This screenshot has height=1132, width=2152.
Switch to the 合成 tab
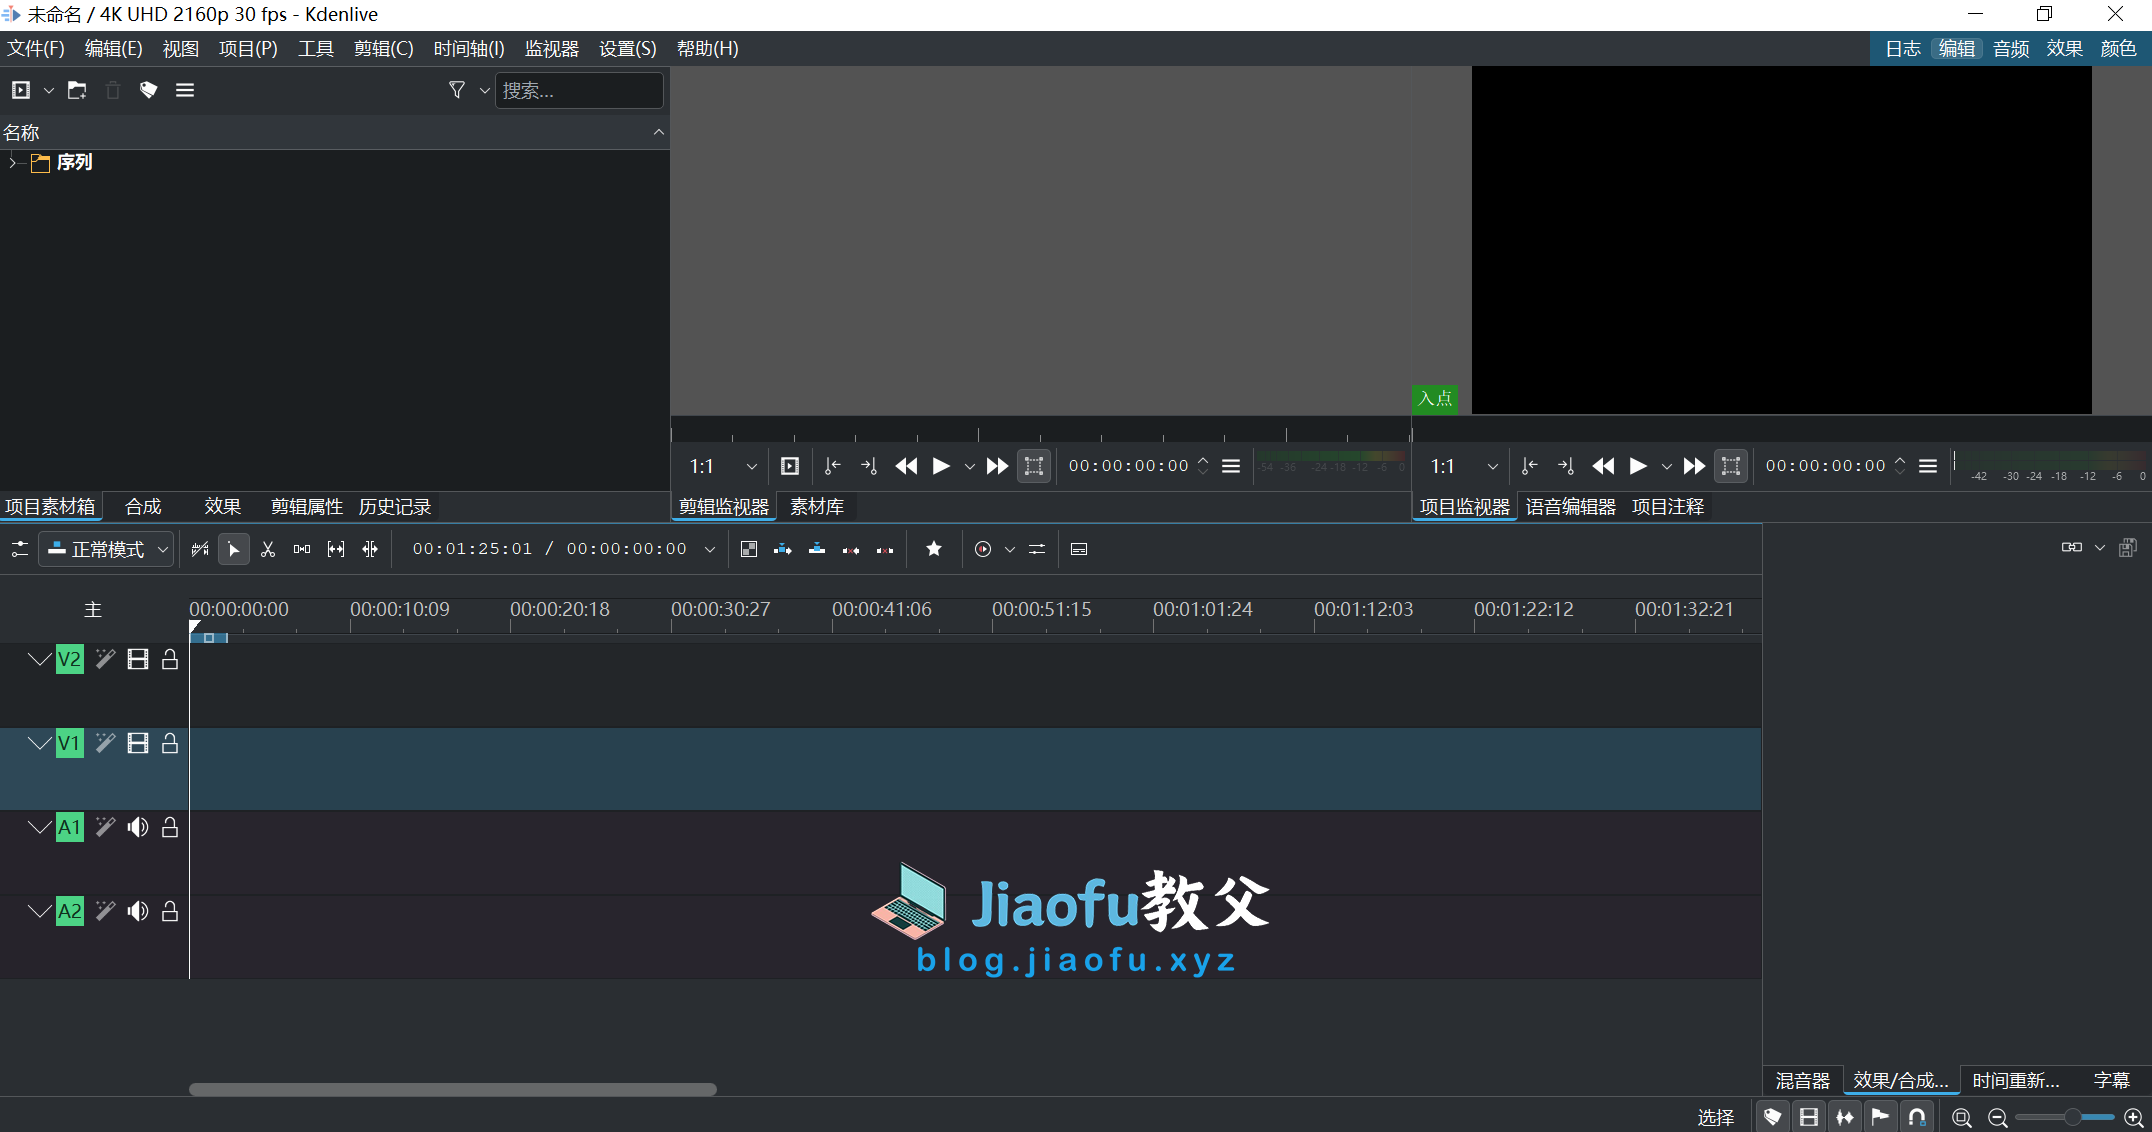pyautogui.click(x=143, y=507)
